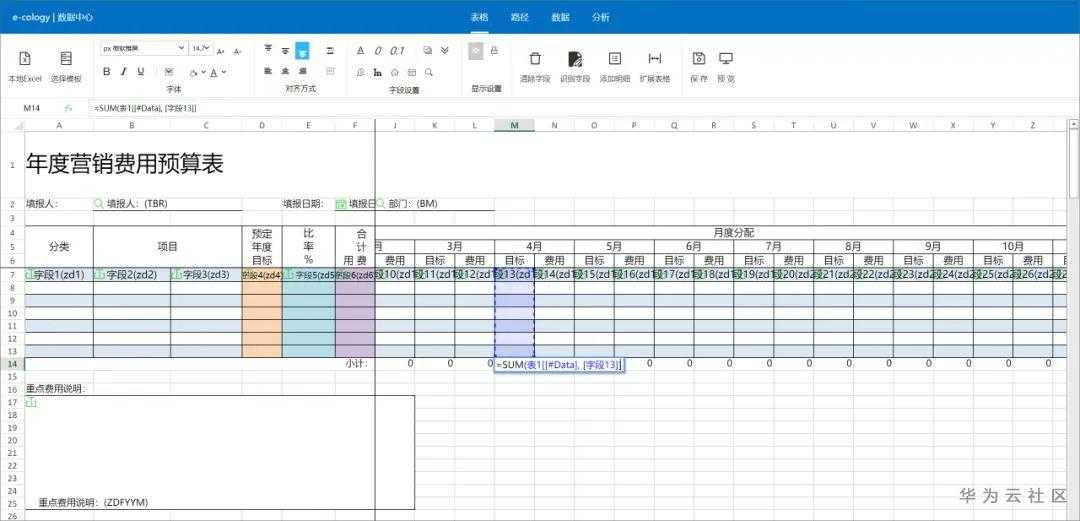This screenshot has height=521, width=1080.
Task: Click the search icon before 部门: (BM)
Action: 381,204
